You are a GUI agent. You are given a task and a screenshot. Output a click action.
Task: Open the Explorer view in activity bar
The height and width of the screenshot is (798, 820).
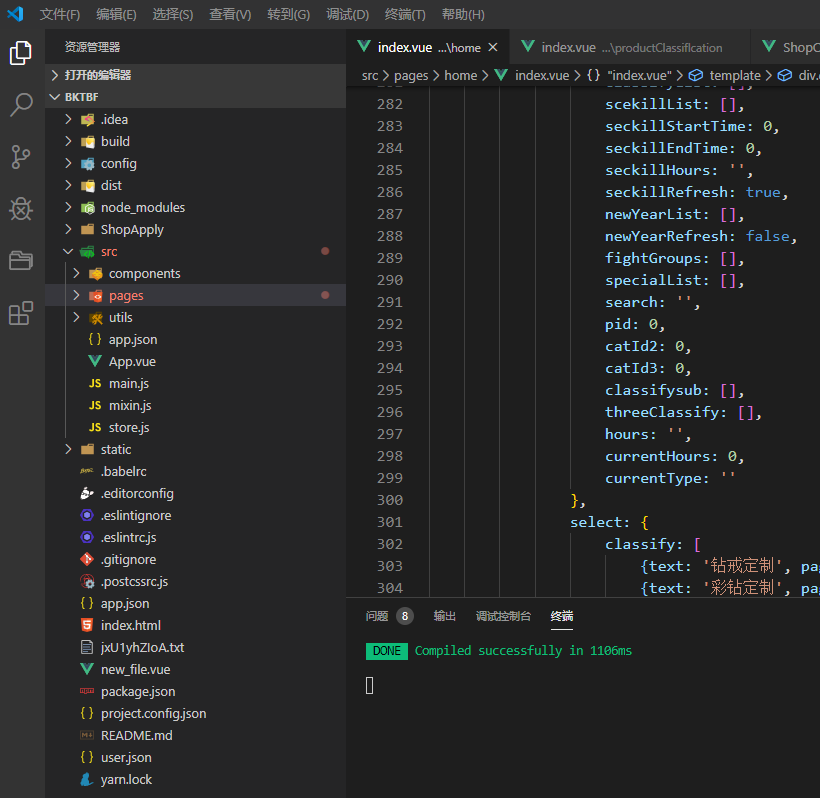pos(21,53)
